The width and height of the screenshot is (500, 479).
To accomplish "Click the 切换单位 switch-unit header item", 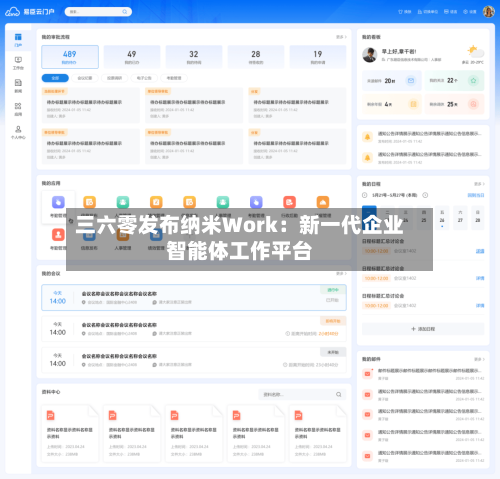I will (x=428, y=12).
